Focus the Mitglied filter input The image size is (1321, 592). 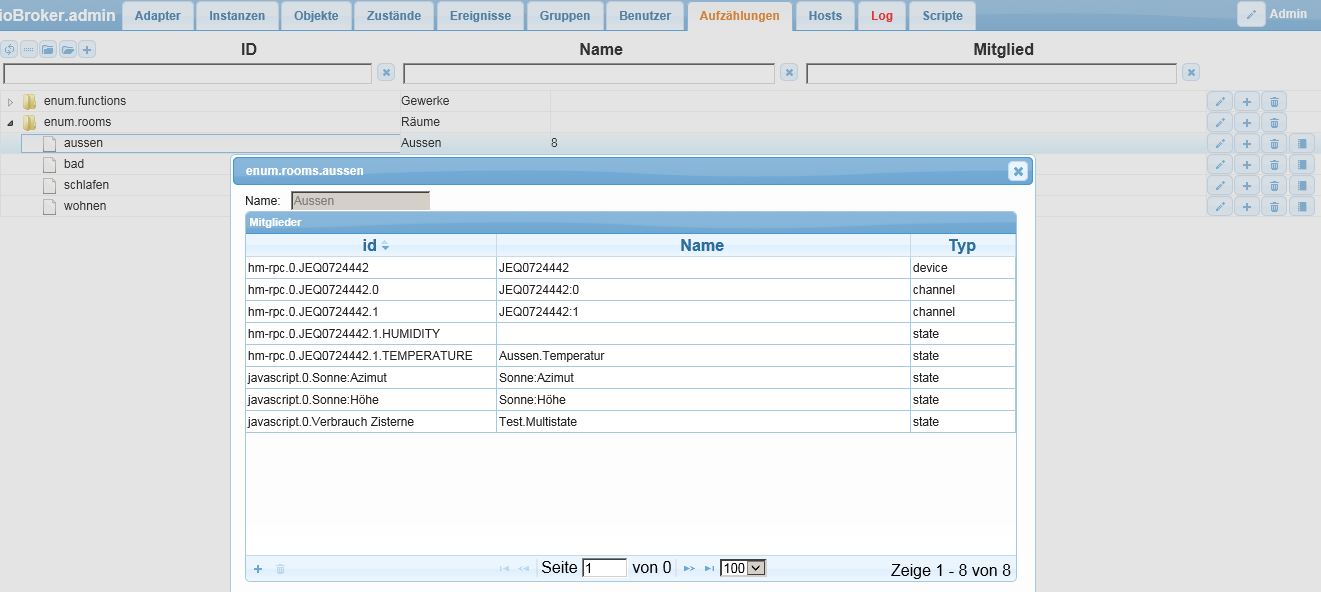tap(992, 73)
